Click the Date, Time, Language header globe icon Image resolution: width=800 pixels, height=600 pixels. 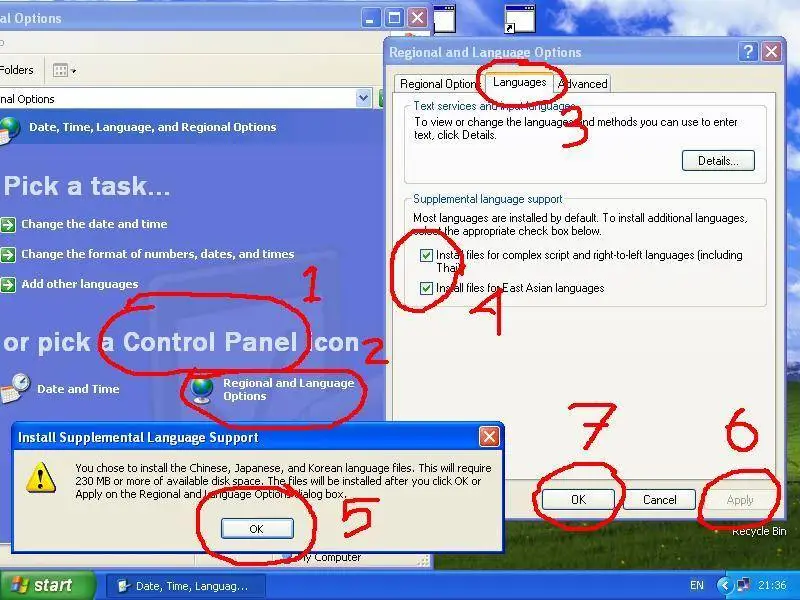10,130
